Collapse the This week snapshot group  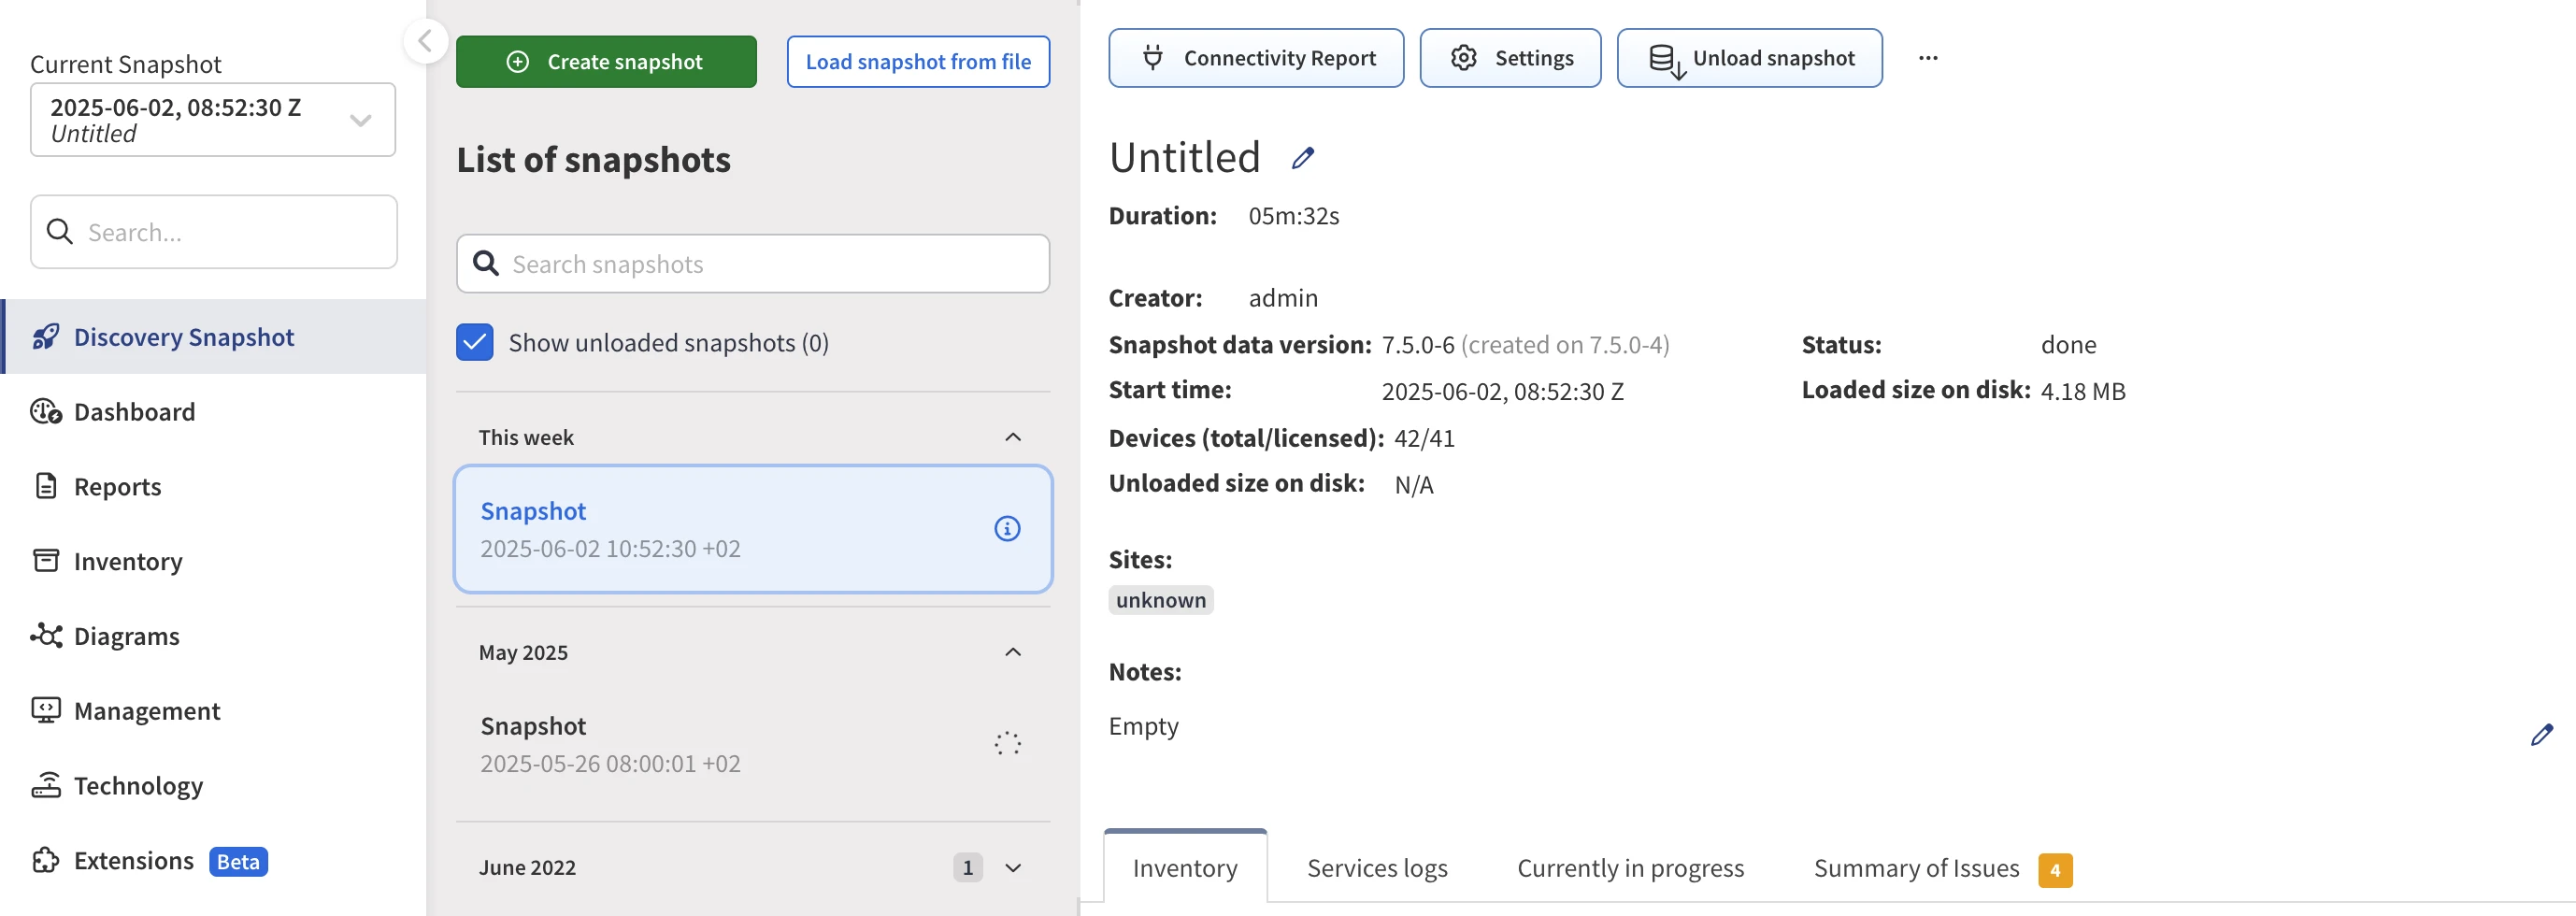(1012, 437)
